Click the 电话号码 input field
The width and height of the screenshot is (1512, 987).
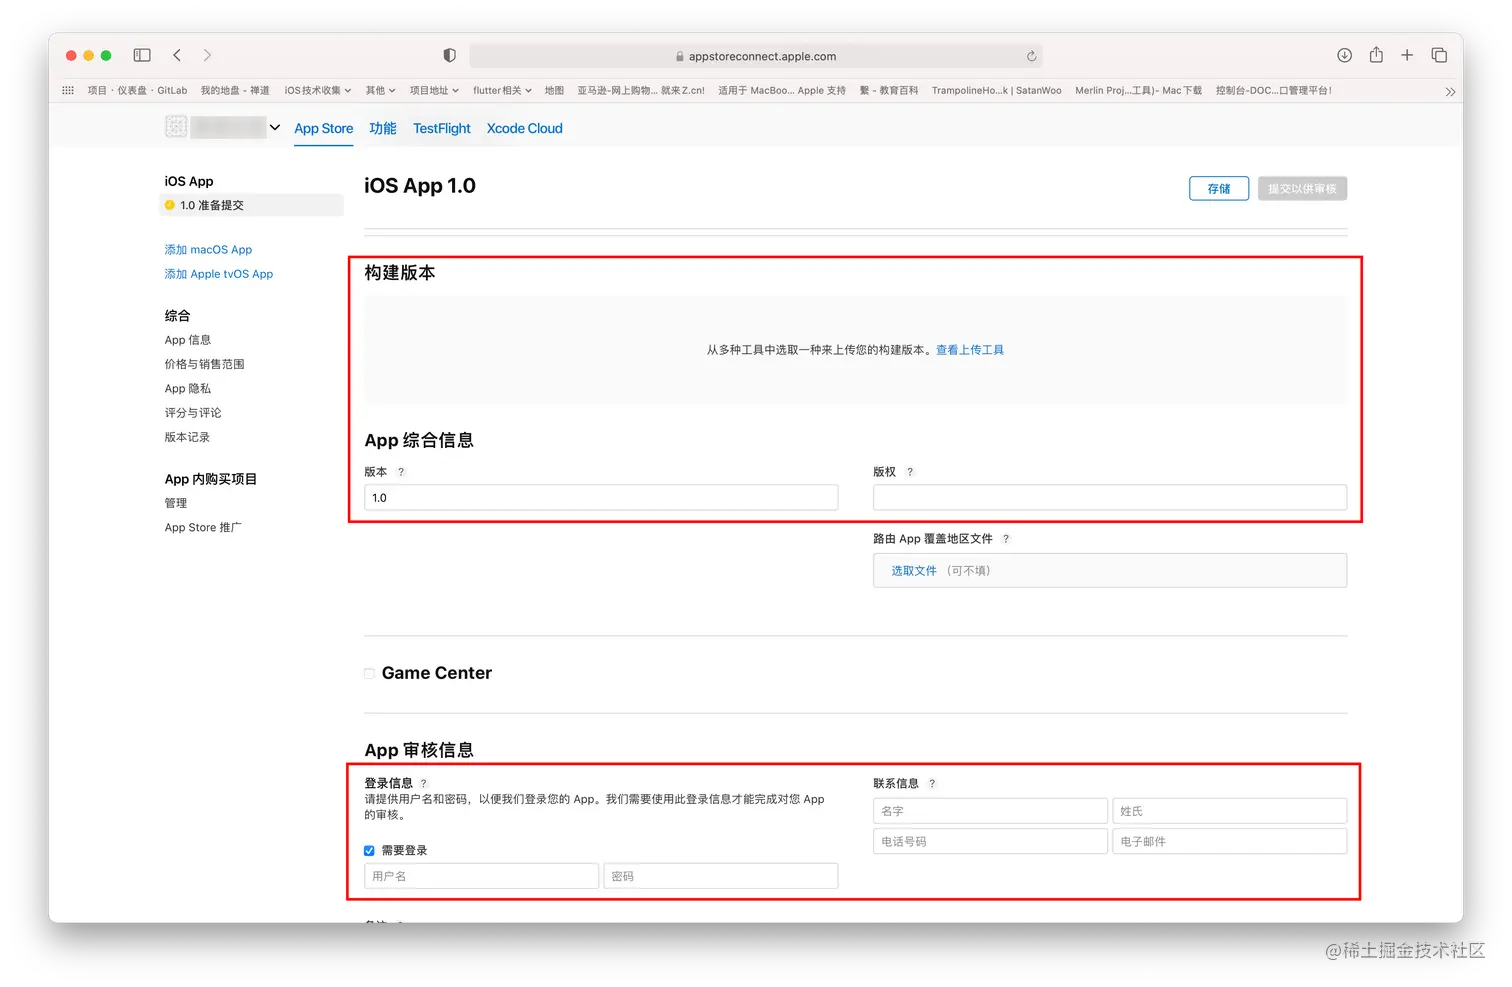990,842
